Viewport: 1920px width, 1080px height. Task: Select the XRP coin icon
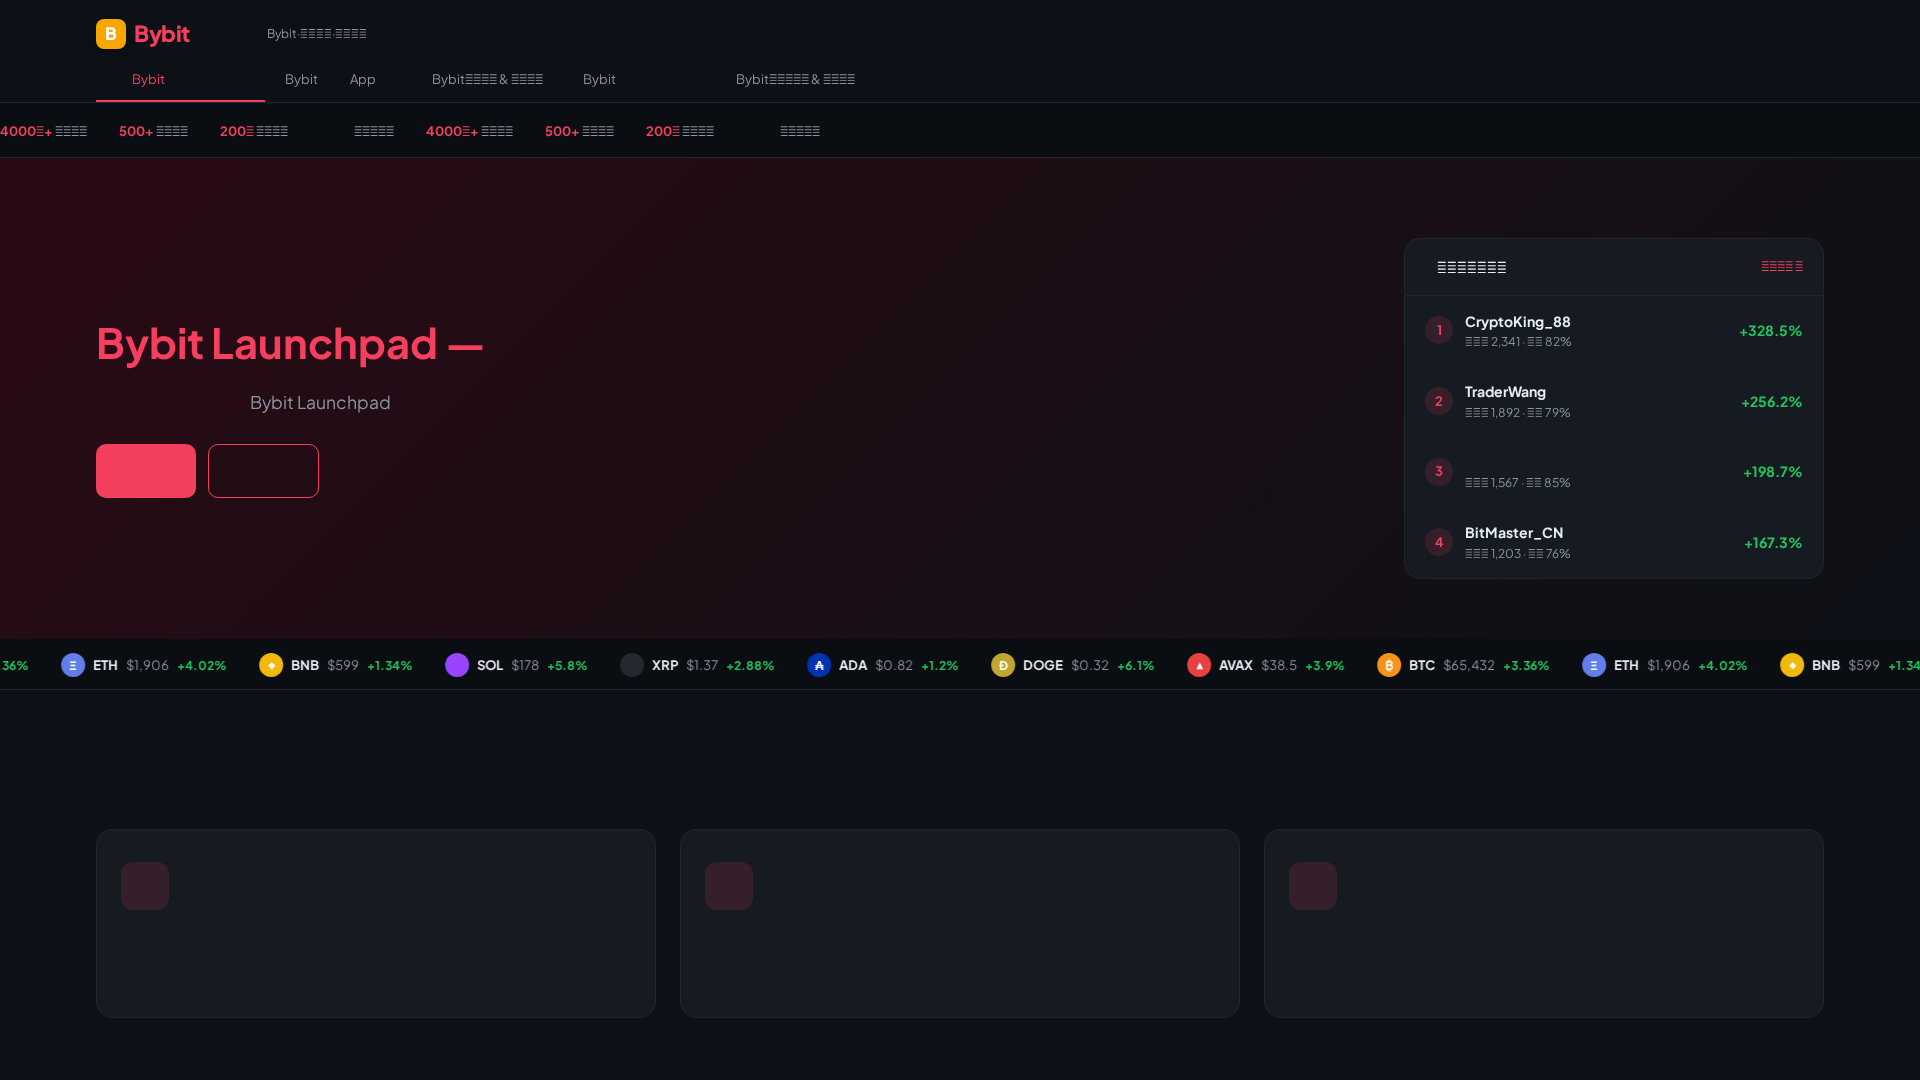tap(632, 664)
